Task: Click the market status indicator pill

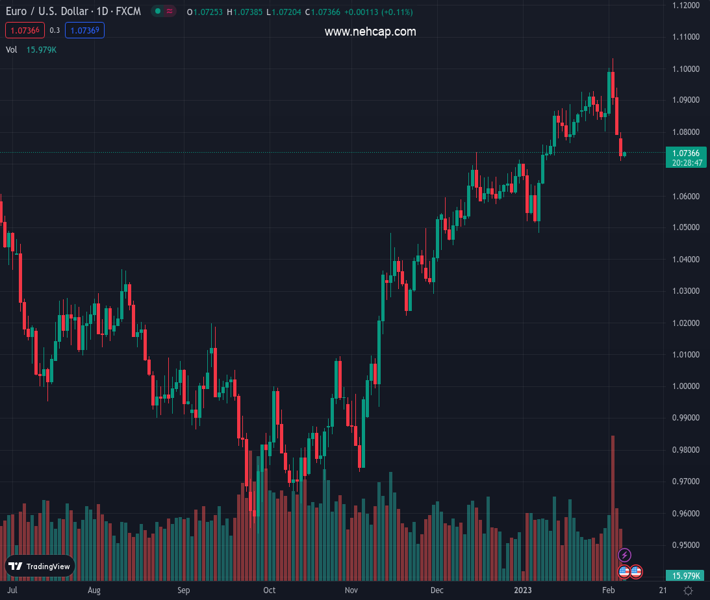Action: pyautogui.click(x=162, y=11)
